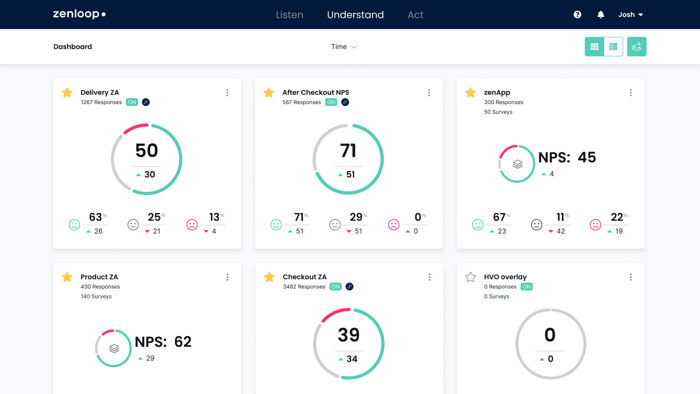The height and width of the screenshot is (394, 700).
Task: Click Delivery ZA detractors sad face icon
Action: tap(192, 224)
